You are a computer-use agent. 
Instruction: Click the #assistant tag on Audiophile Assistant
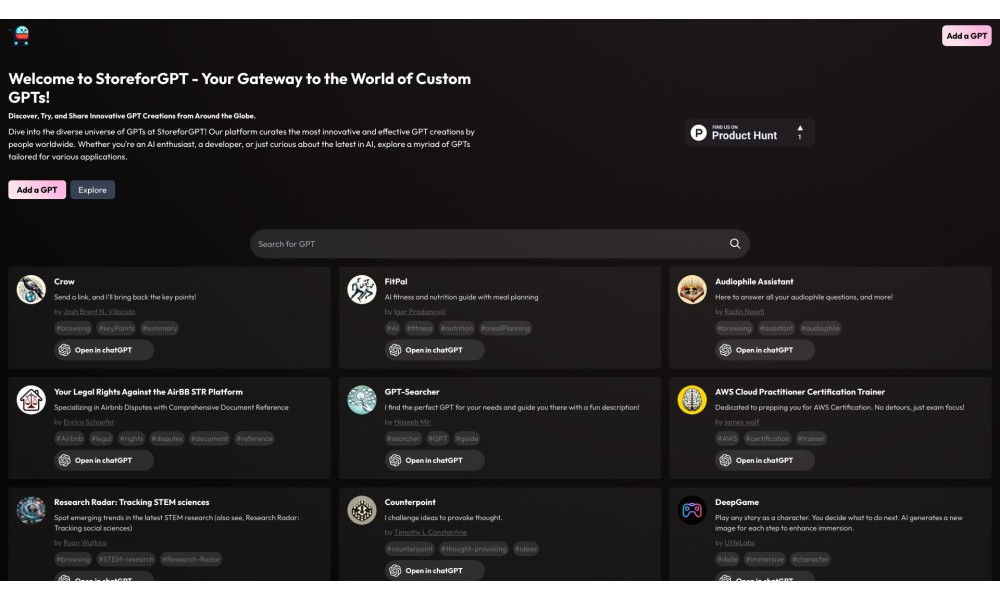776,328
